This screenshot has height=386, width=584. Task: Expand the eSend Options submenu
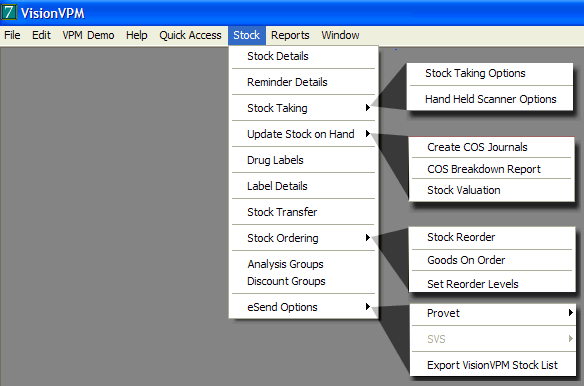[x=304, y=307]
